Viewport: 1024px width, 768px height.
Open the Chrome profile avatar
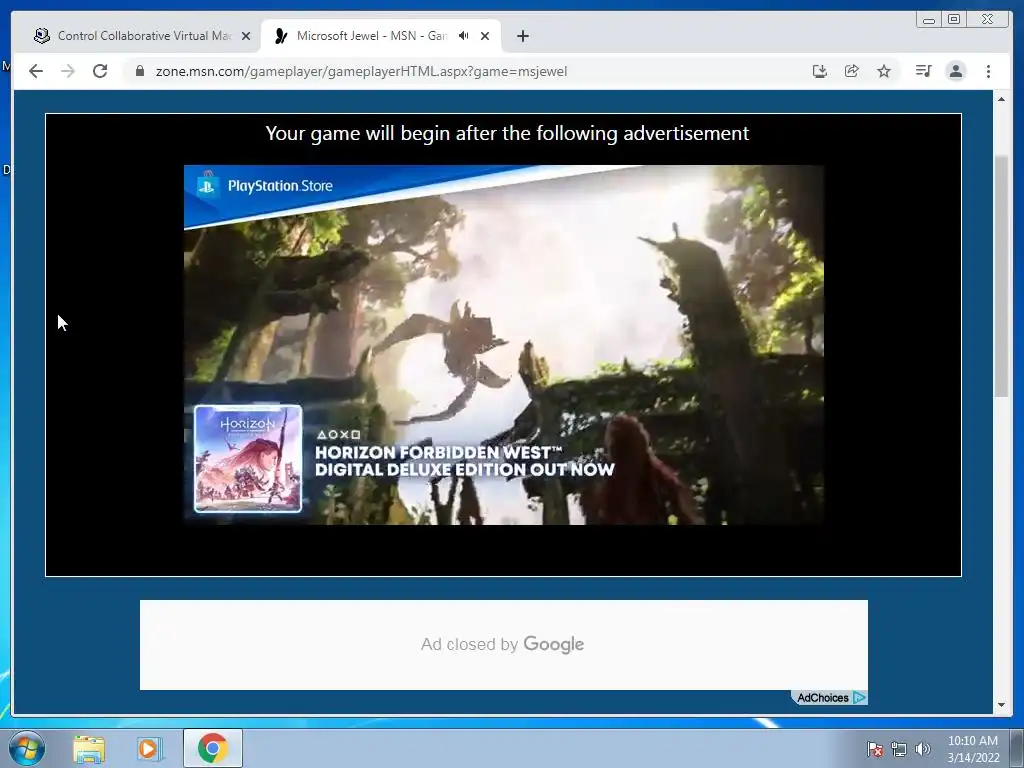coord(956,71)
